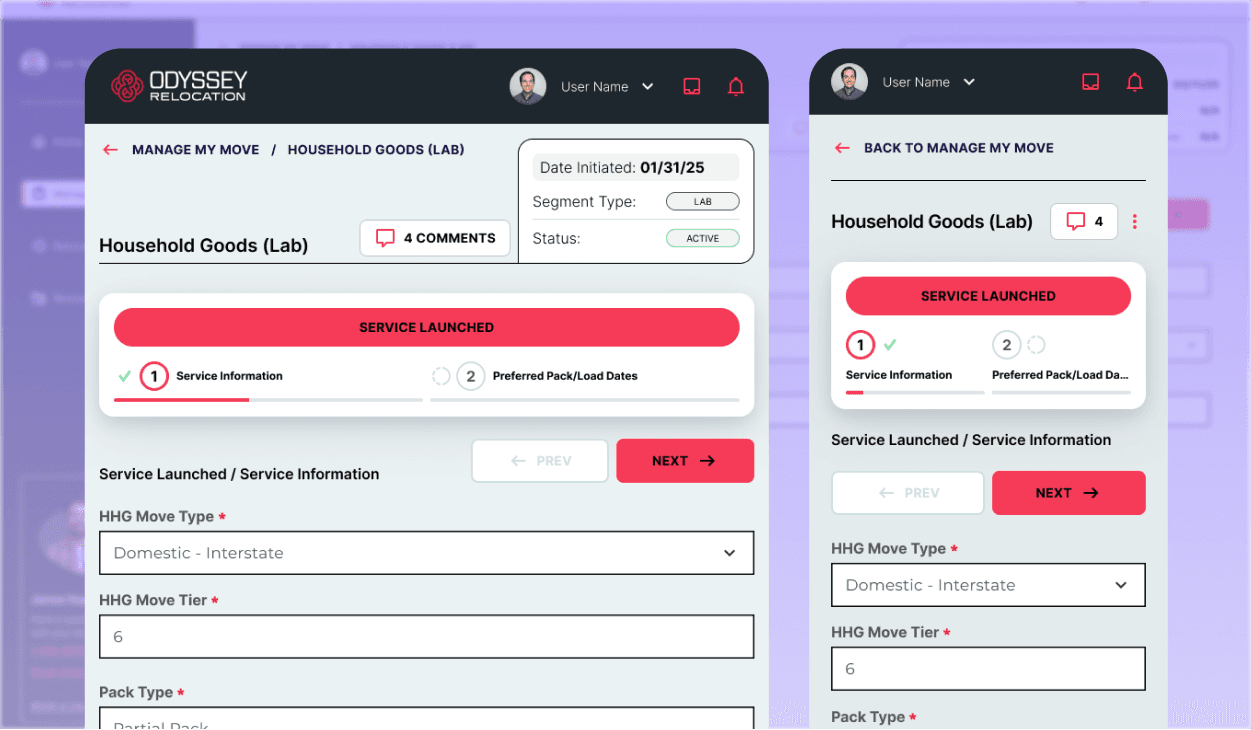Click the NEXT button in mobile view
The width and height of the screenshot is (1251, 730).
coord(1068,493)
